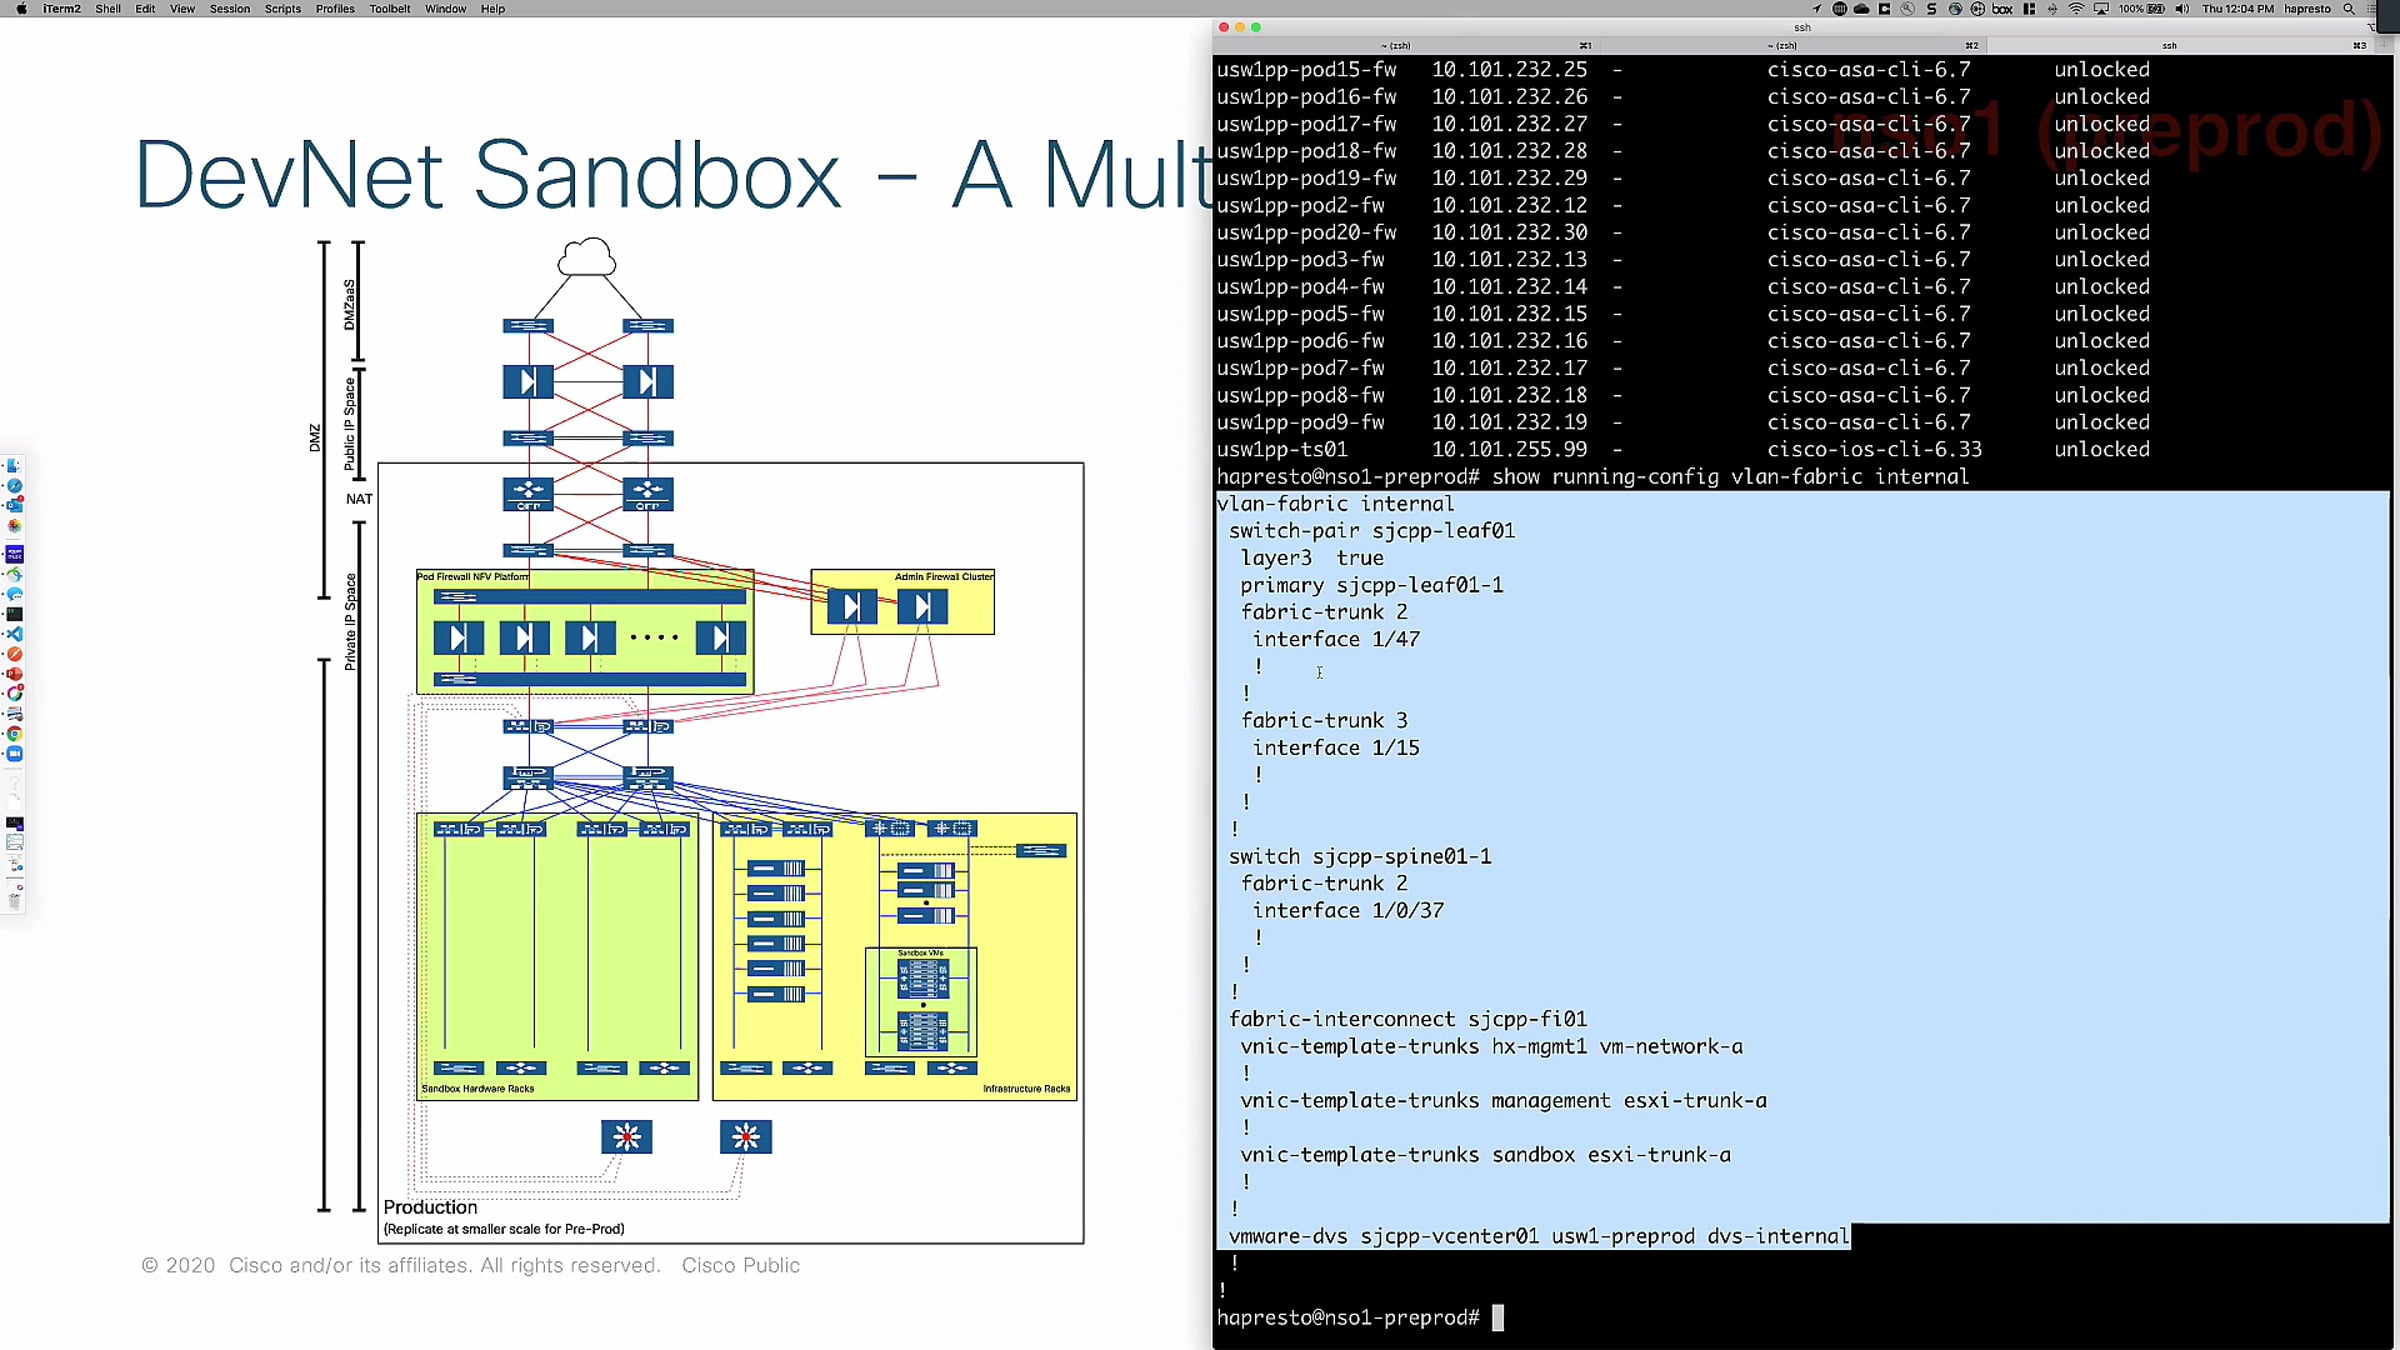Open the AirPlay display menu icon

tap(2101, 9)
